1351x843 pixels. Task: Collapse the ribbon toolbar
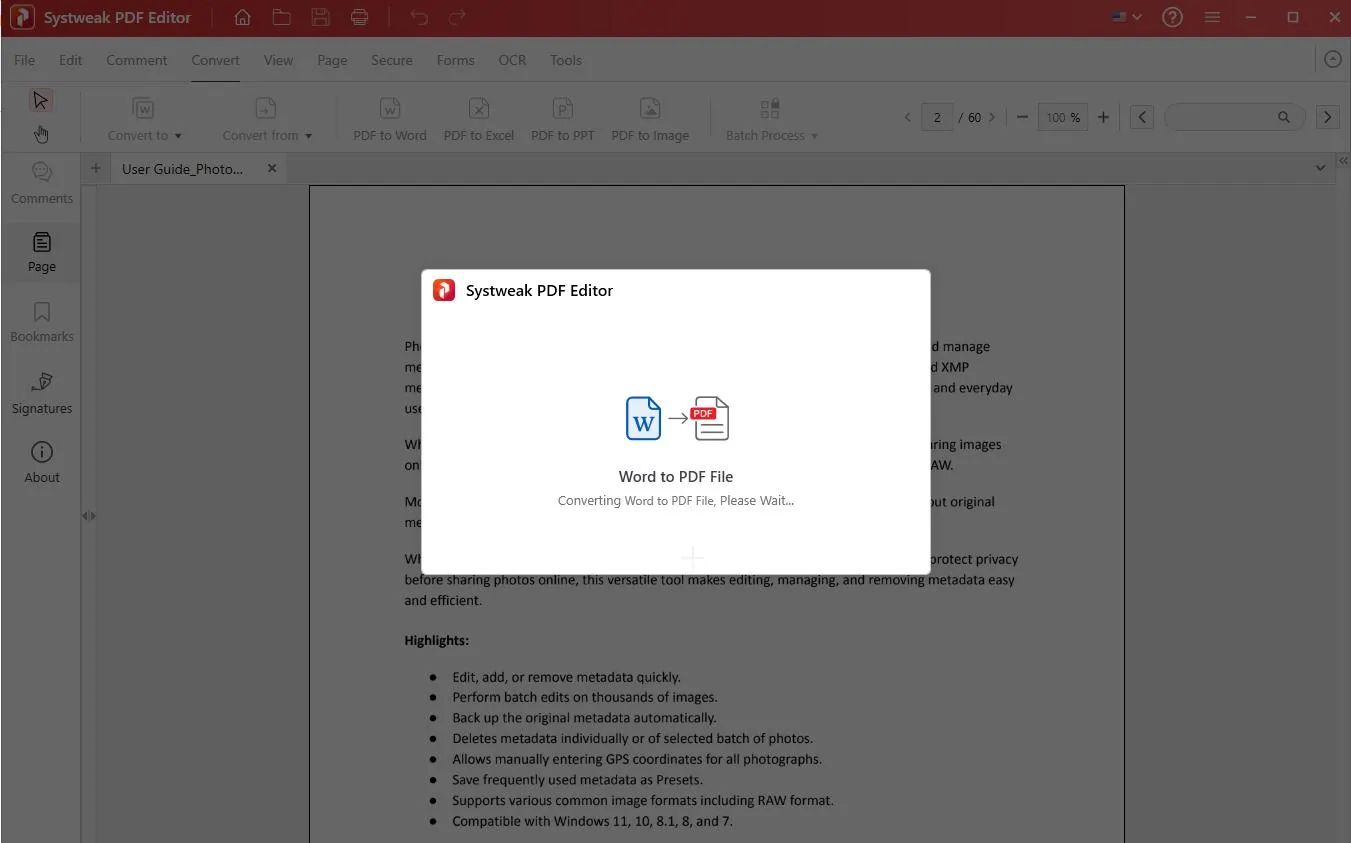(1332, 60)
